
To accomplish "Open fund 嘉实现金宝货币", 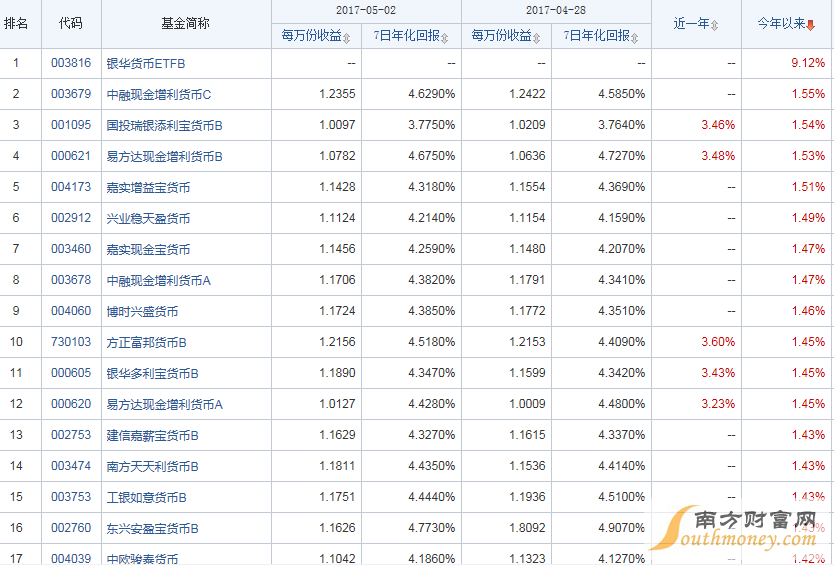I will (x=148, y=249).
